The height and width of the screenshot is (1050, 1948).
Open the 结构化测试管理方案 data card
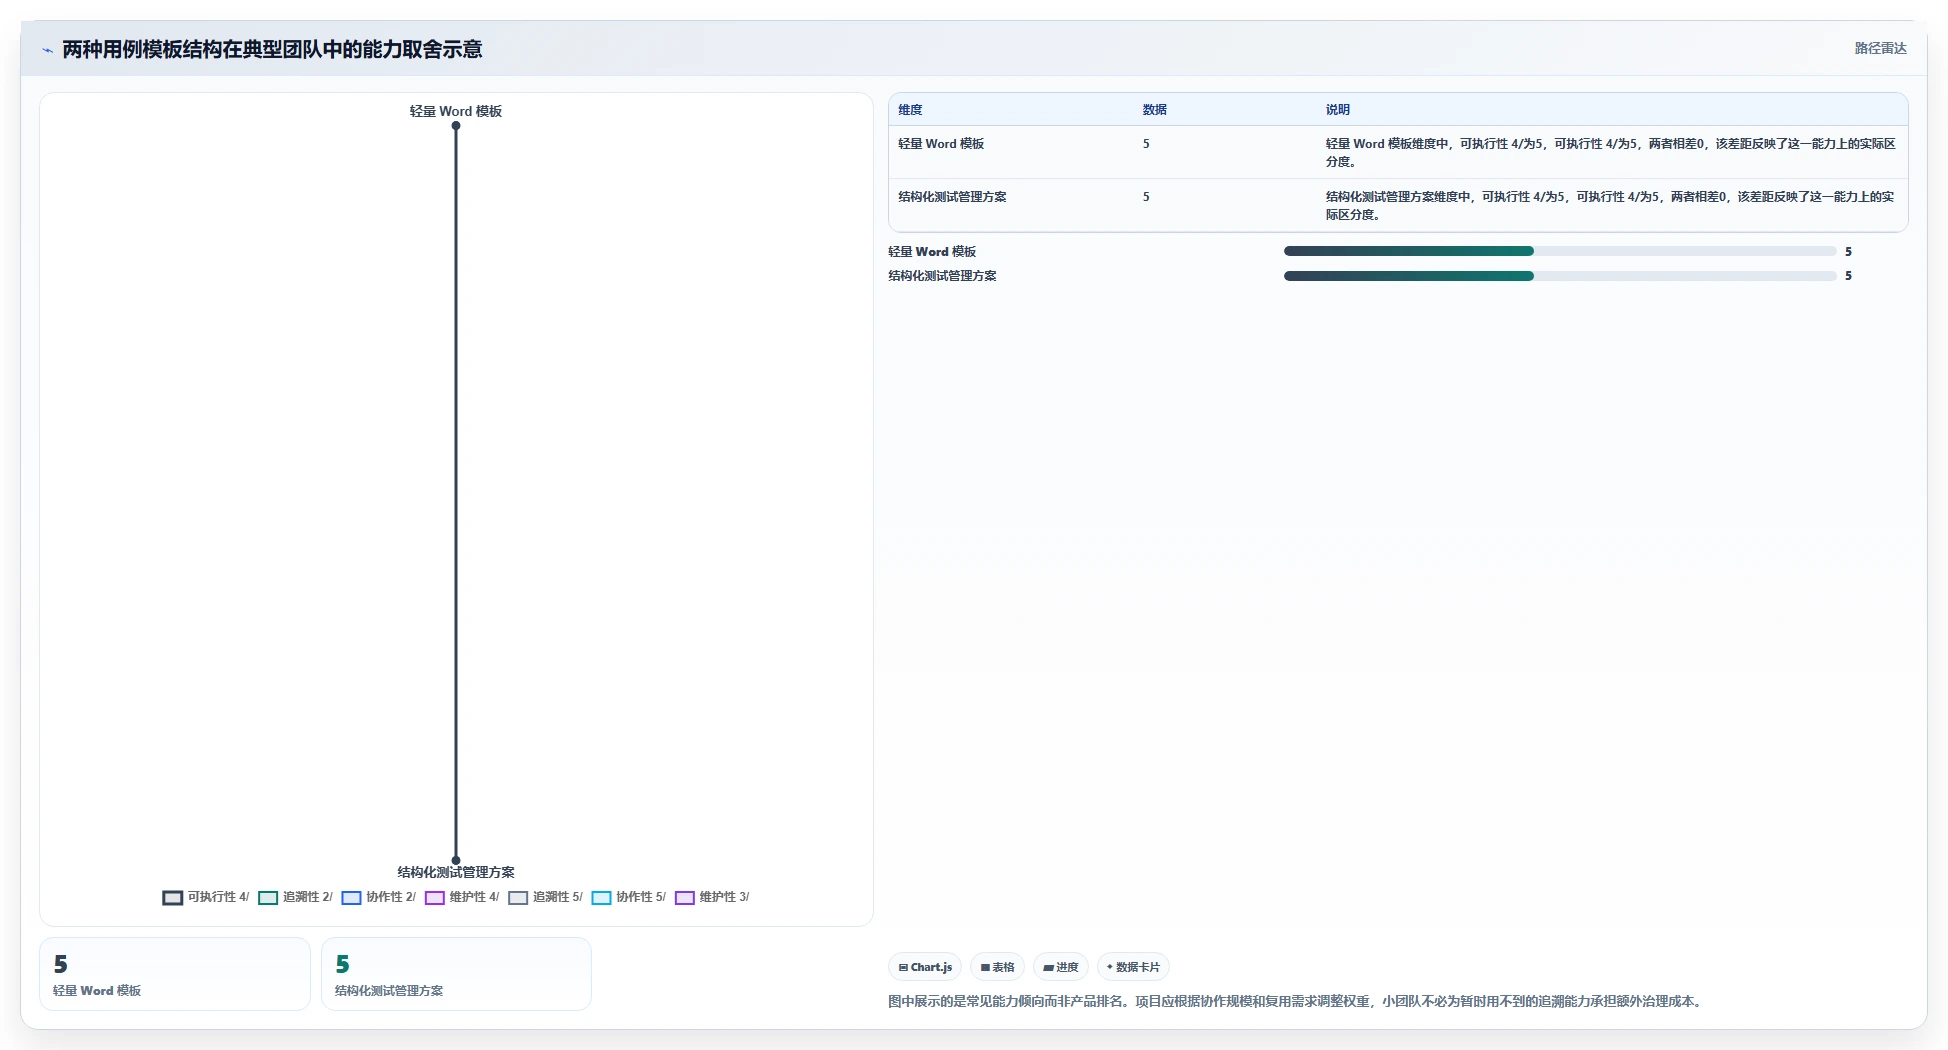click(x=456, y=974)
